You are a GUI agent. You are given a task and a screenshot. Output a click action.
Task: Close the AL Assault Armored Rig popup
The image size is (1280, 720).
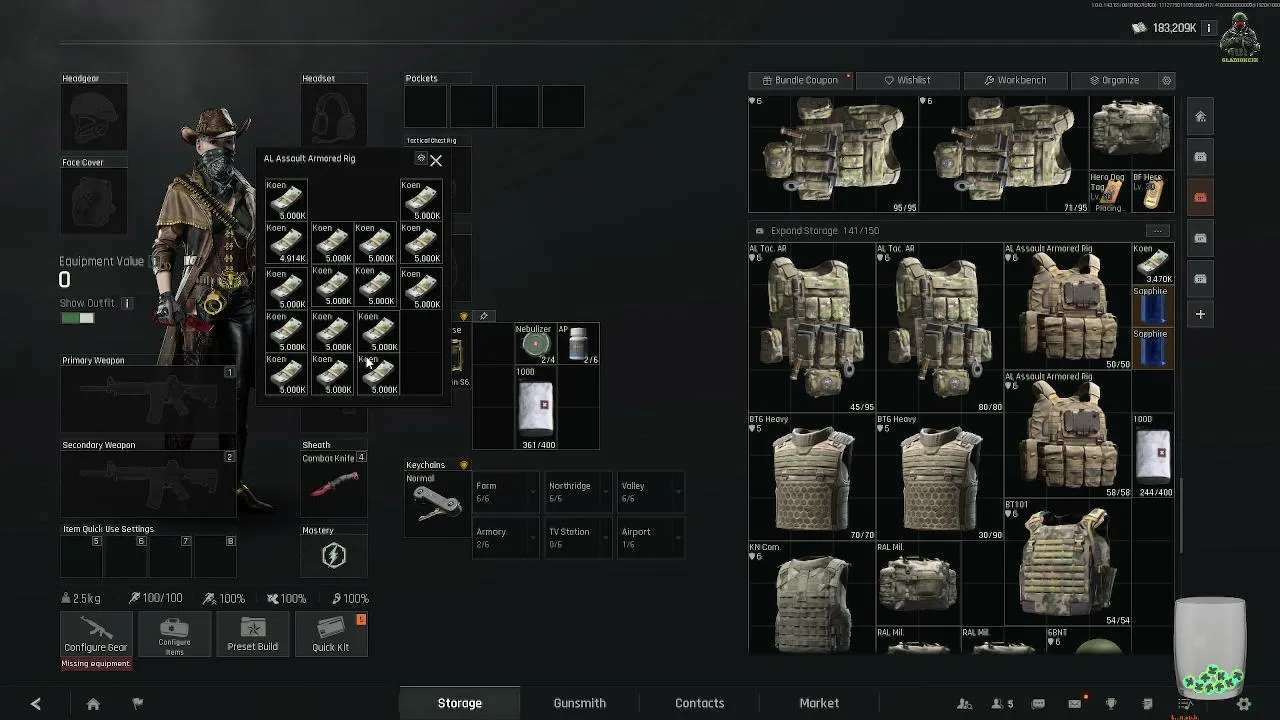pyautogui.click(x=436, y=160)
